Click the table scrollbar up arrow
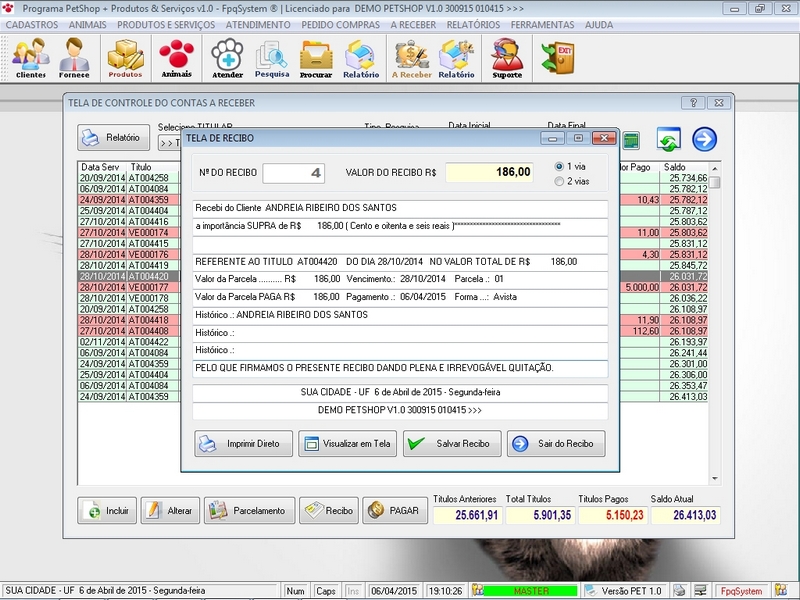The width and height of the screenshot is (800, 600). click(715, 168)
